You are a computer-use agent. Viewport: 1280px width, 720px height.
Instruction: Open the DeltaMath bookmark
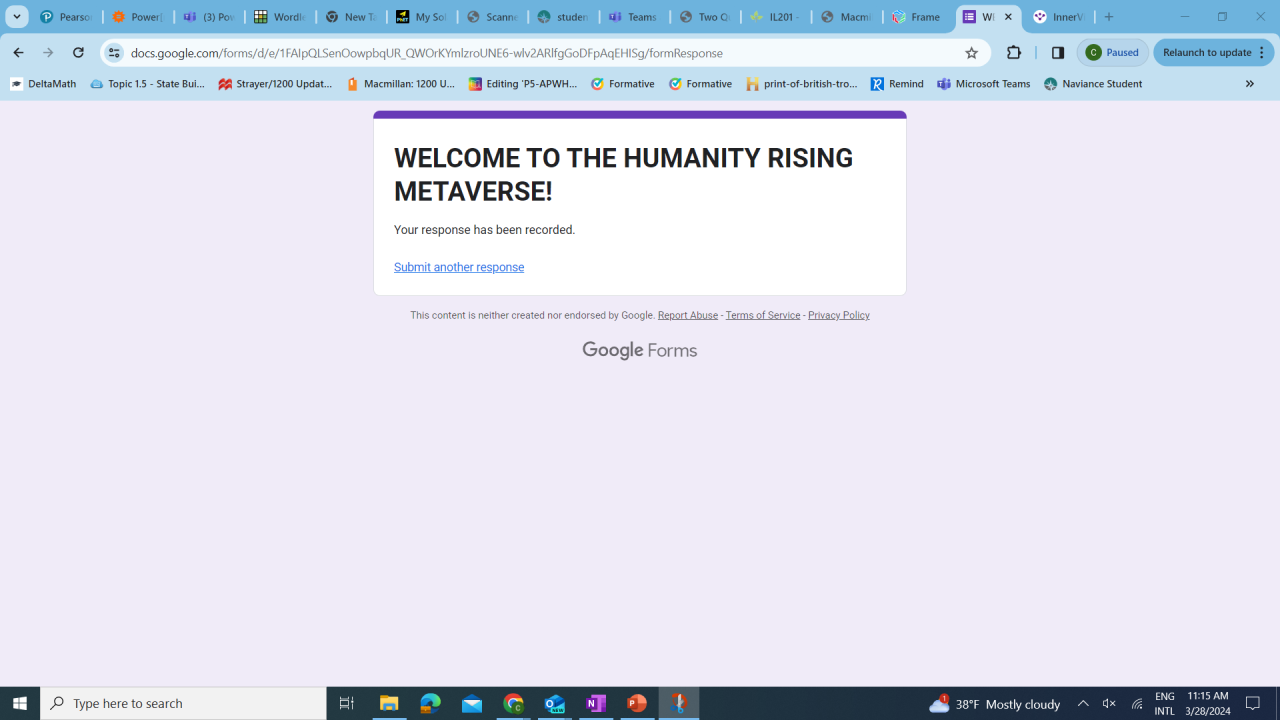(x=43, y=84)
